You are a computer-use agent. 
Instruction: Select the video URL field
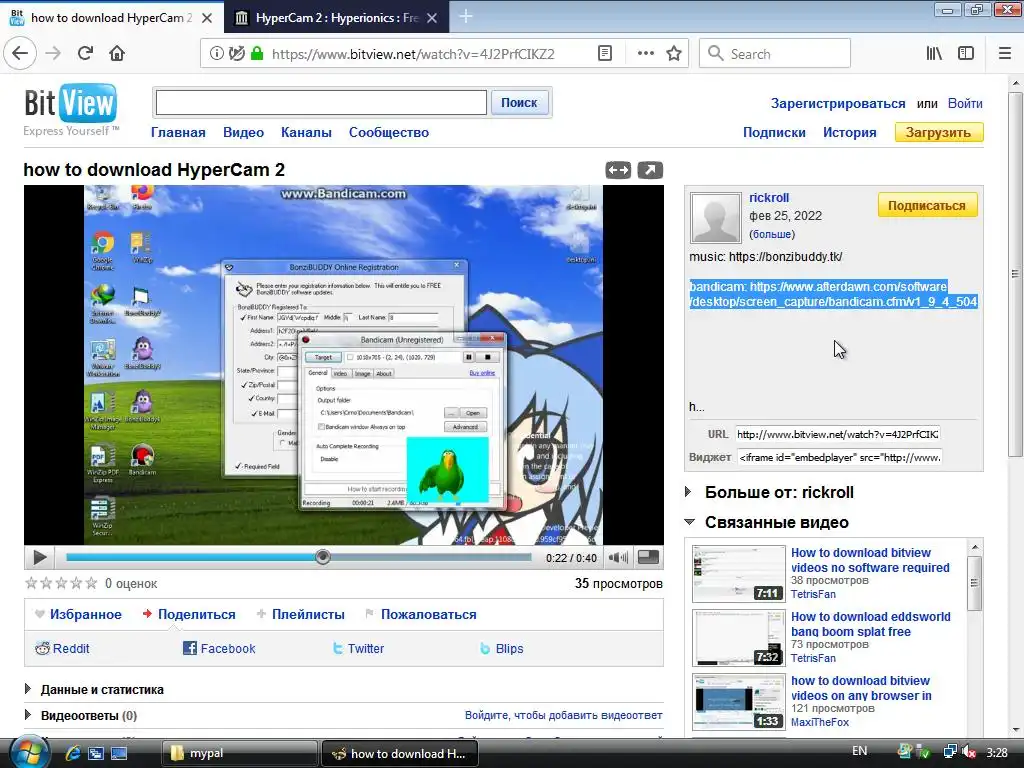click(x=838, y=434)
